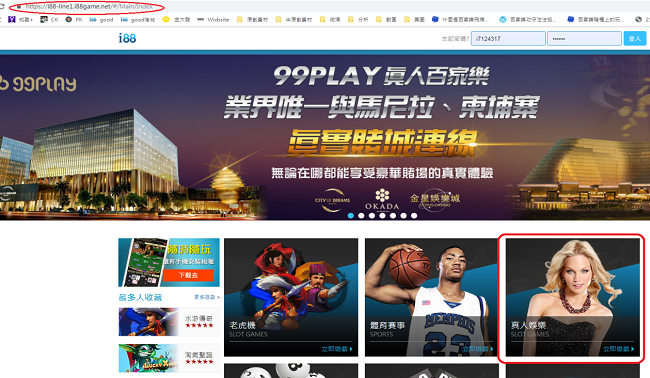Open the yellow smiley face bookmark

pos(166,19)
